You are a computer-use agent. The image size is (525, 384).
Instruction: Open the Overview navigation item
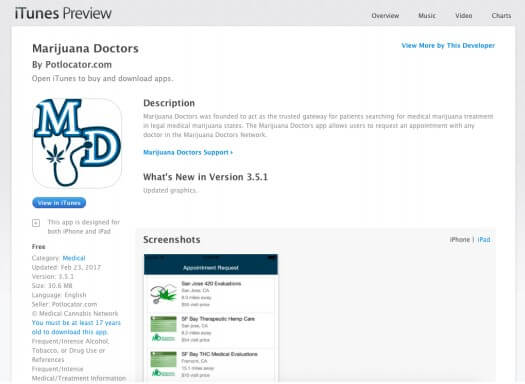(385, 16)
